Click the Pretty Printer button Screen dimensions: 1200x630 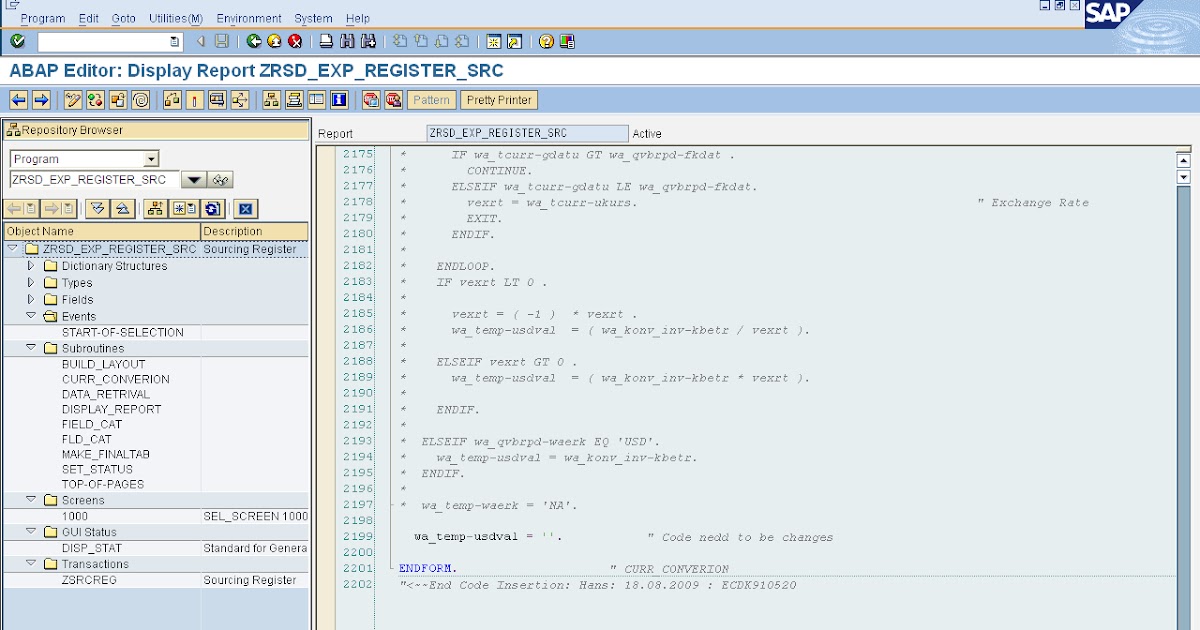tap(500, 100)
